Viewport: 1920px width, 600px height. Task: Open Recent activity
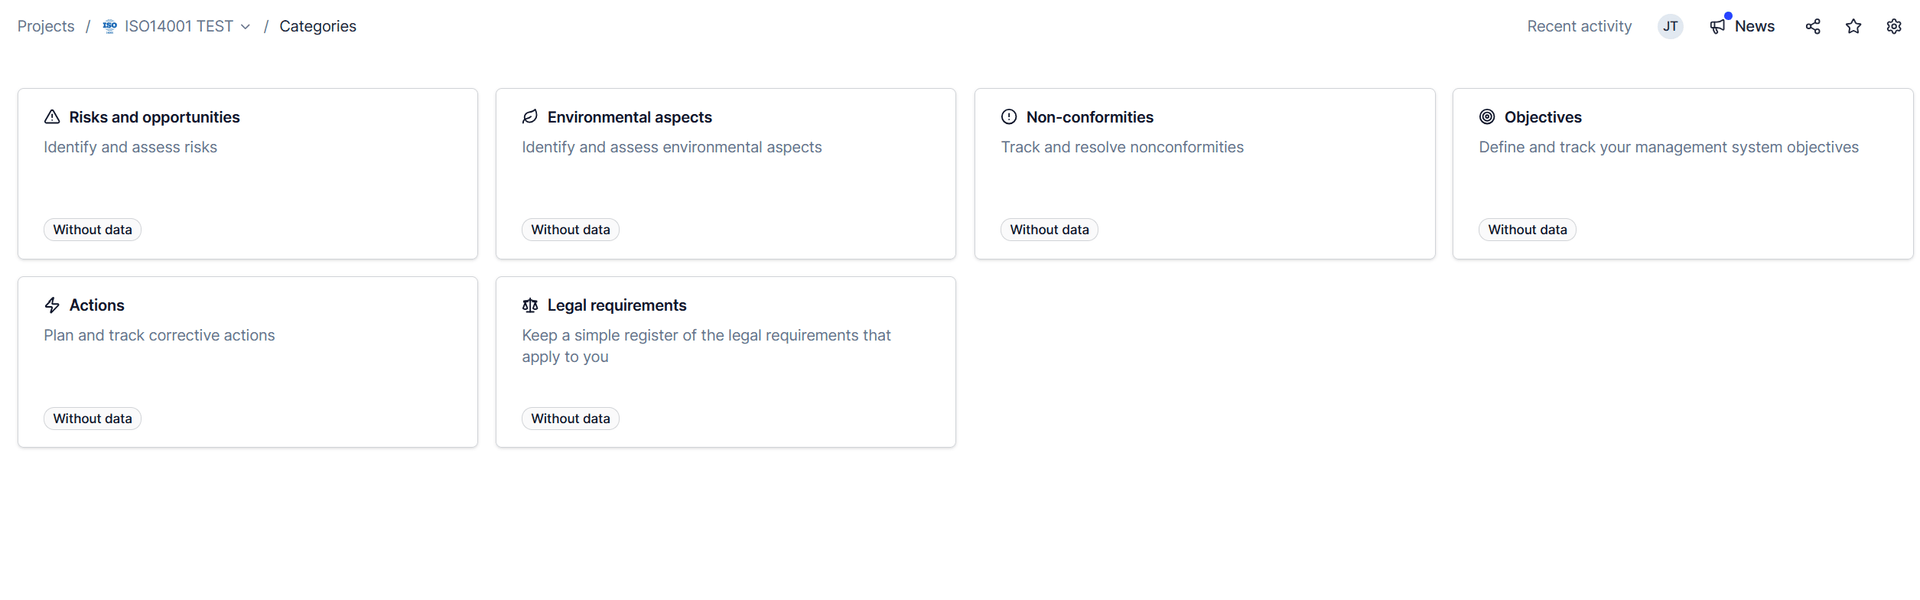point(1579,27)
